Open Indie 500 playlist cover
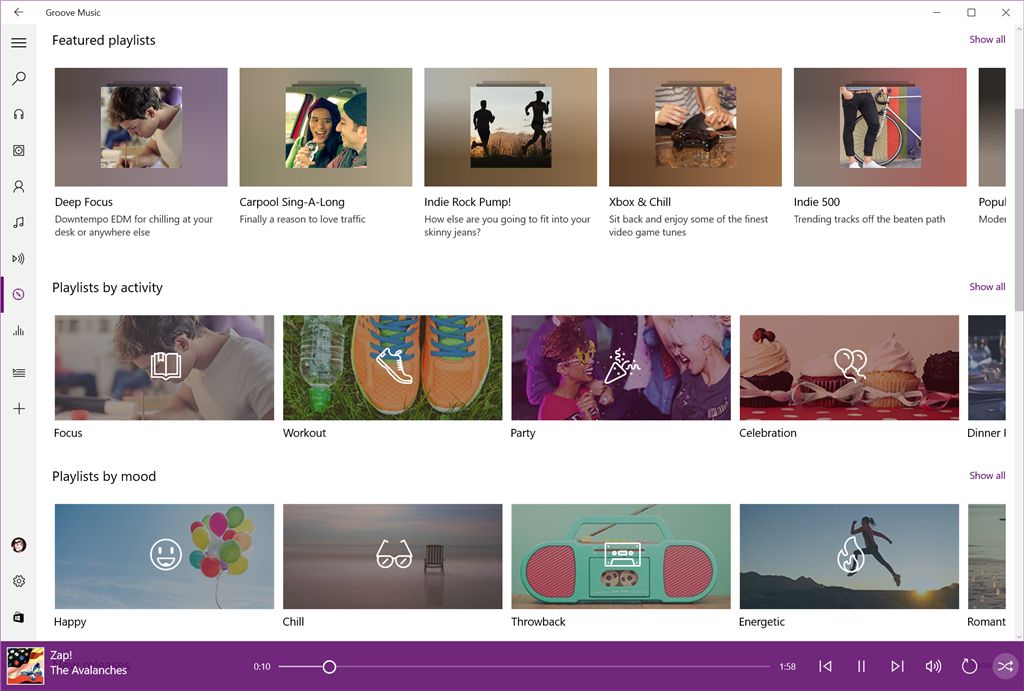This screenshot has width=1024, height=691. tap(880, 127)
